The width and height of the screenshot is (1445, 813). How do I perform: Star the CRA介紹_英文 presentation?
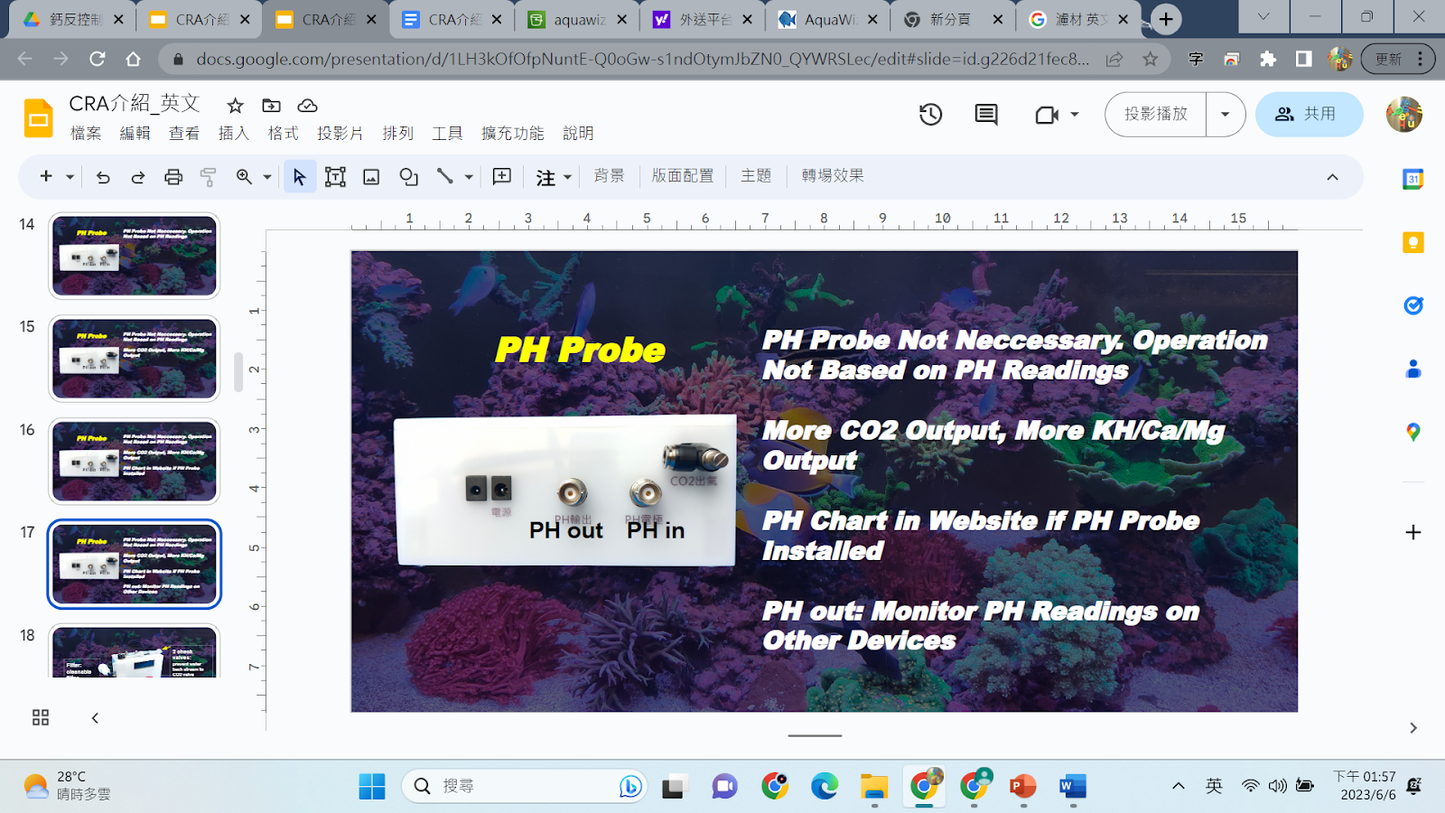[235, 105]
